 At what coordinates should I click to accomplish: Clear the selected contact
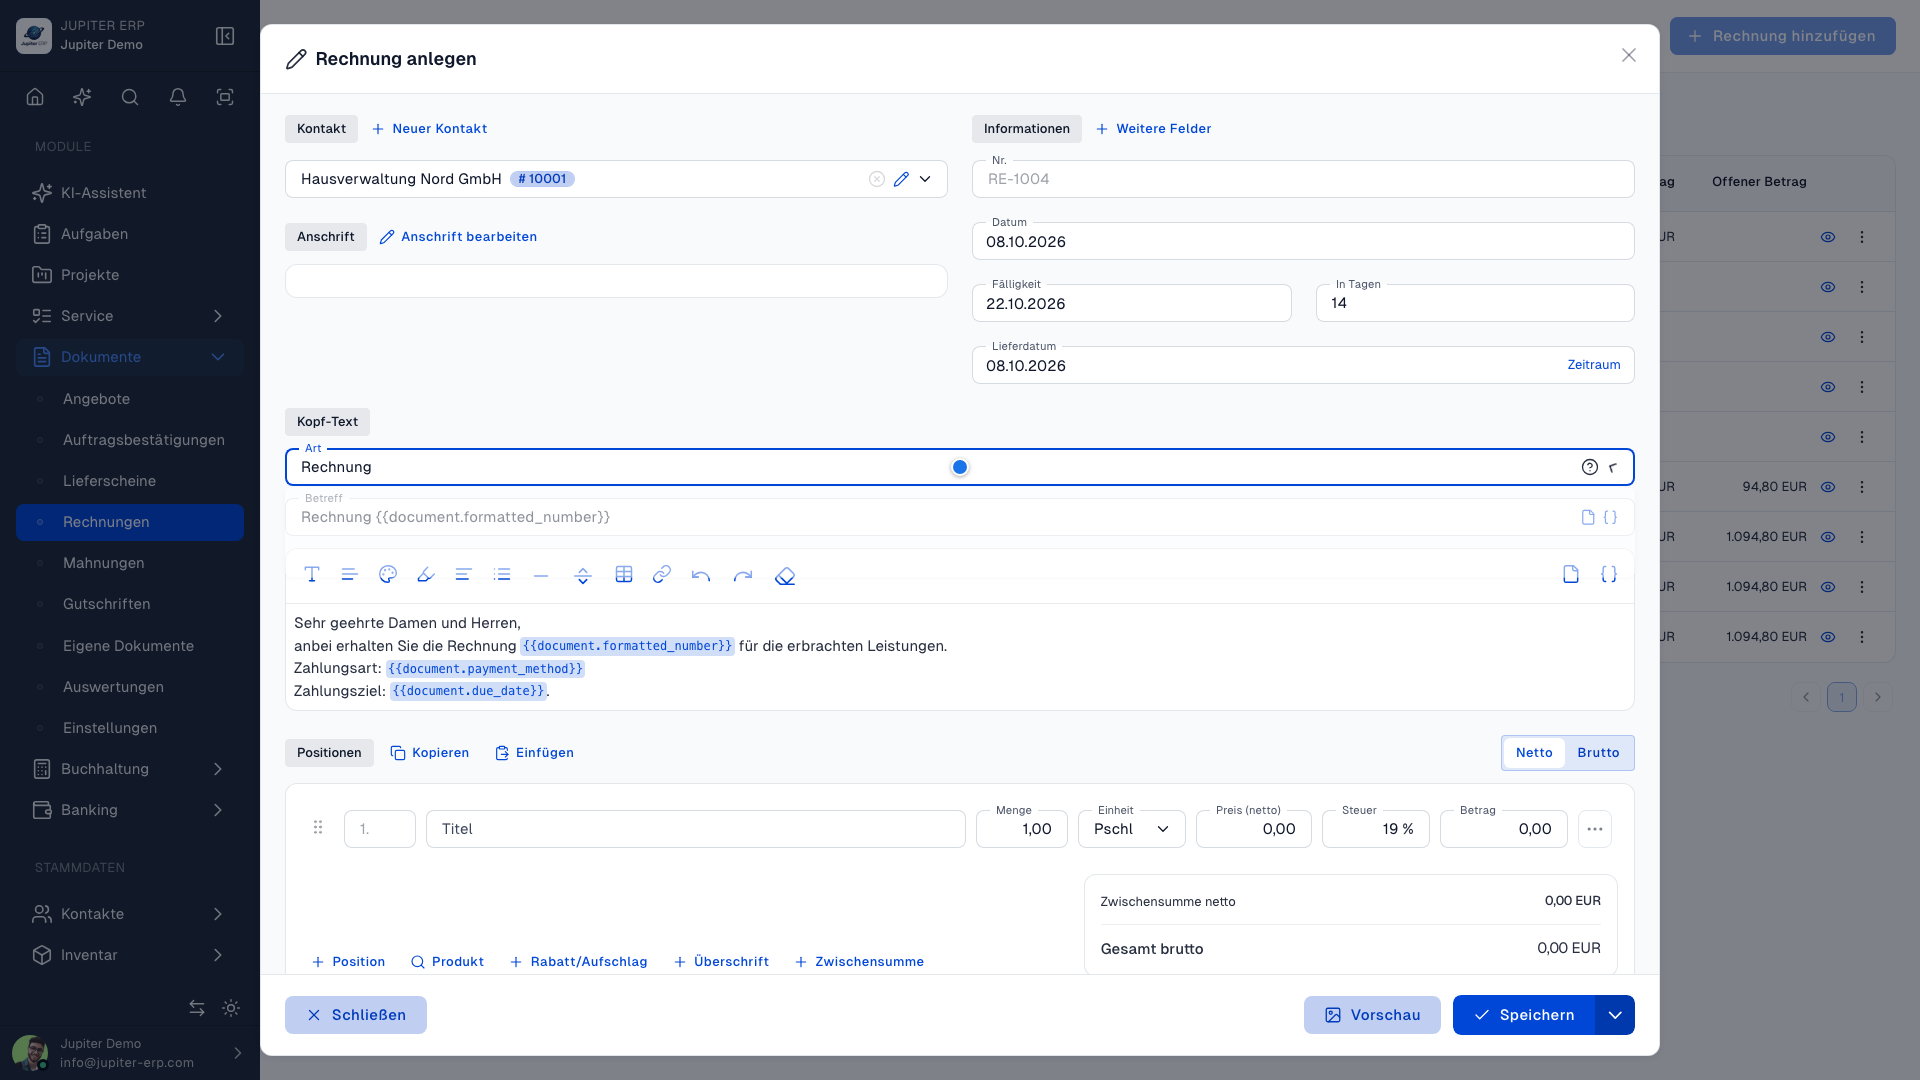click(x=877, y=179)
